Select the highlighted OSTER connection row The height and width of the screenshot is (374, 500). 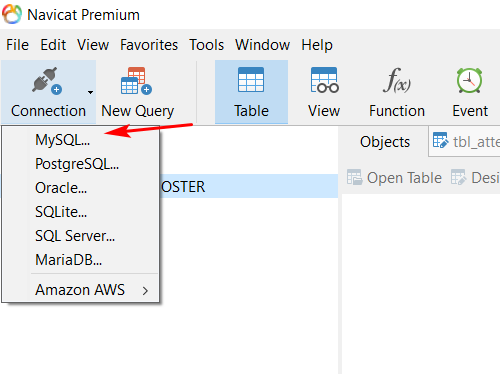coord(249,186)
